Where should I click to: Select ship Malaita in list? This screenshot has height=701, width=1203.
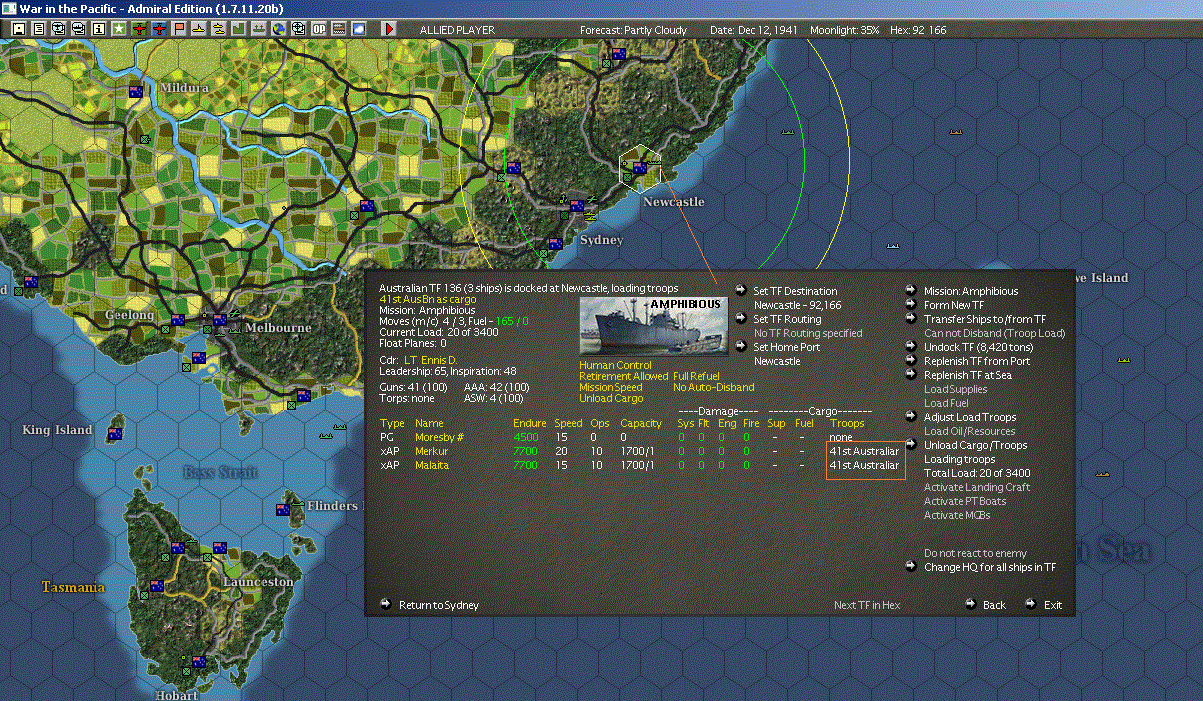[x=432, y=465]
